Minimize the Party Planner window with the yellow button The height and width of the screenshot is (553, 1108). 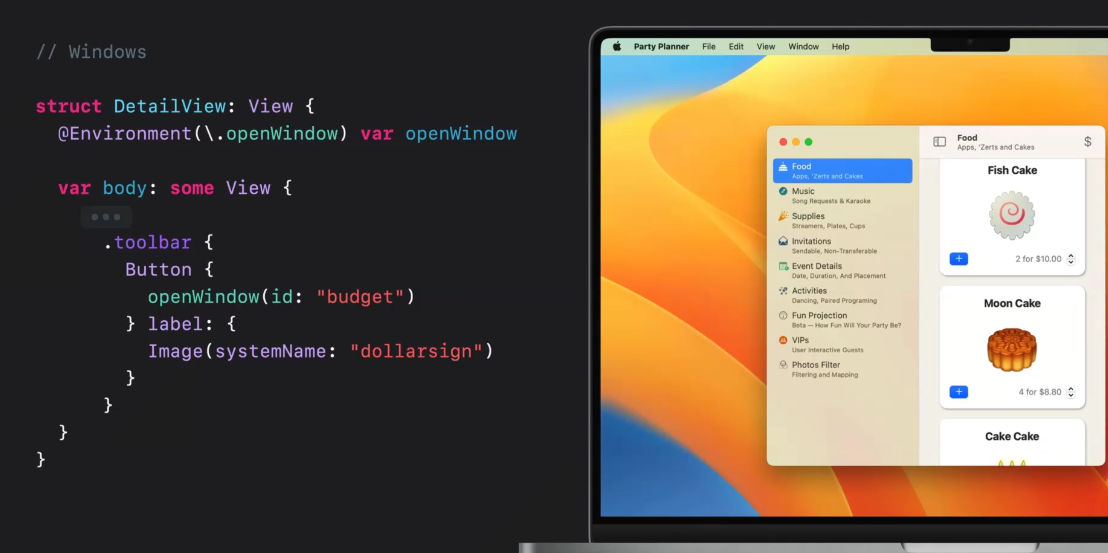click(796, 142)
